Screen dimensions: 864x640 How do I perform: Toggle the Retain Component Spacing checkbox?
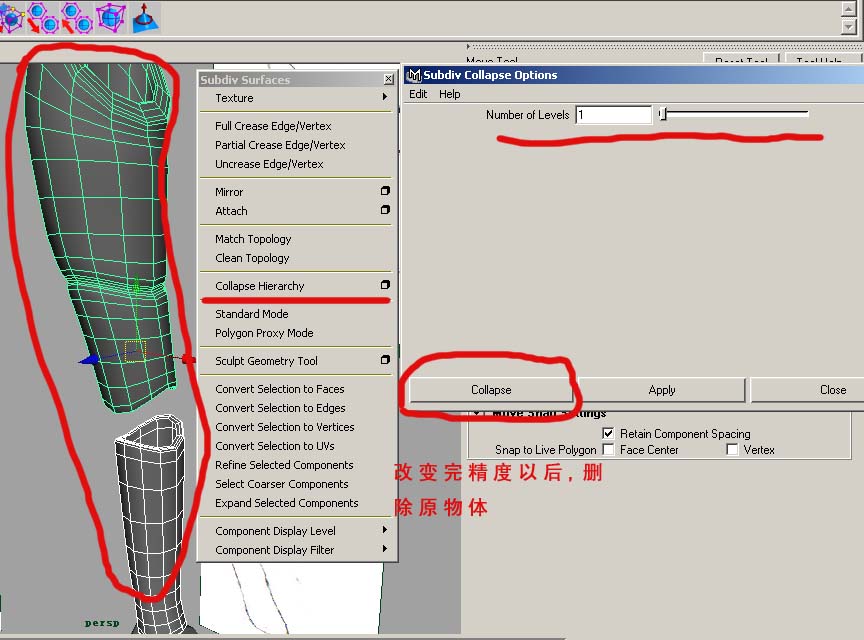coord(608,434)
